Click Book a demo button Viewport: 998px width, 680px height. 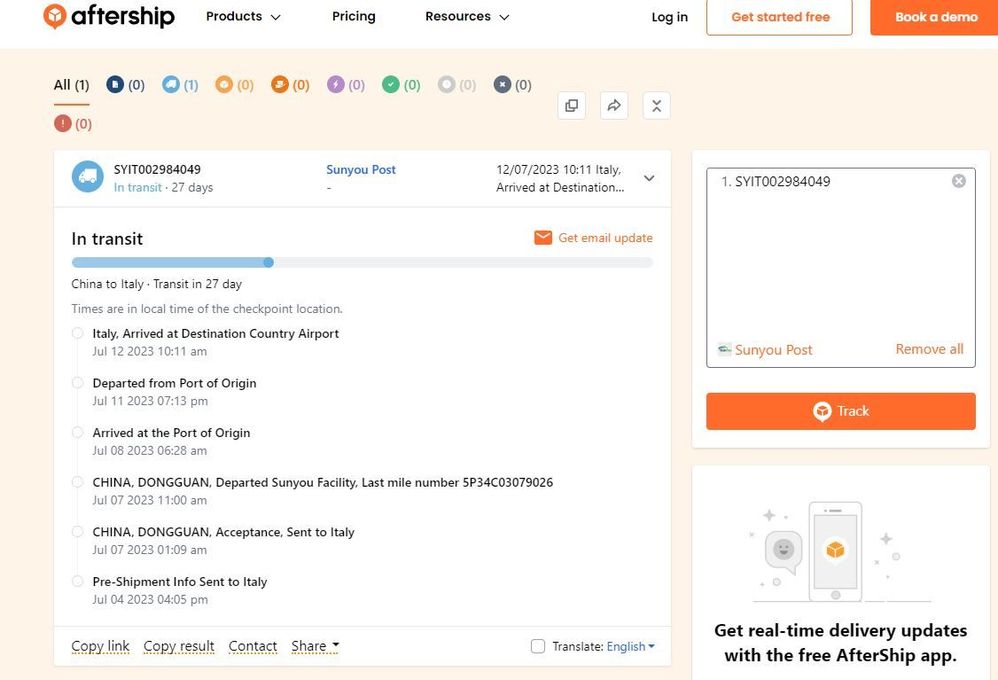coord(934,17)
